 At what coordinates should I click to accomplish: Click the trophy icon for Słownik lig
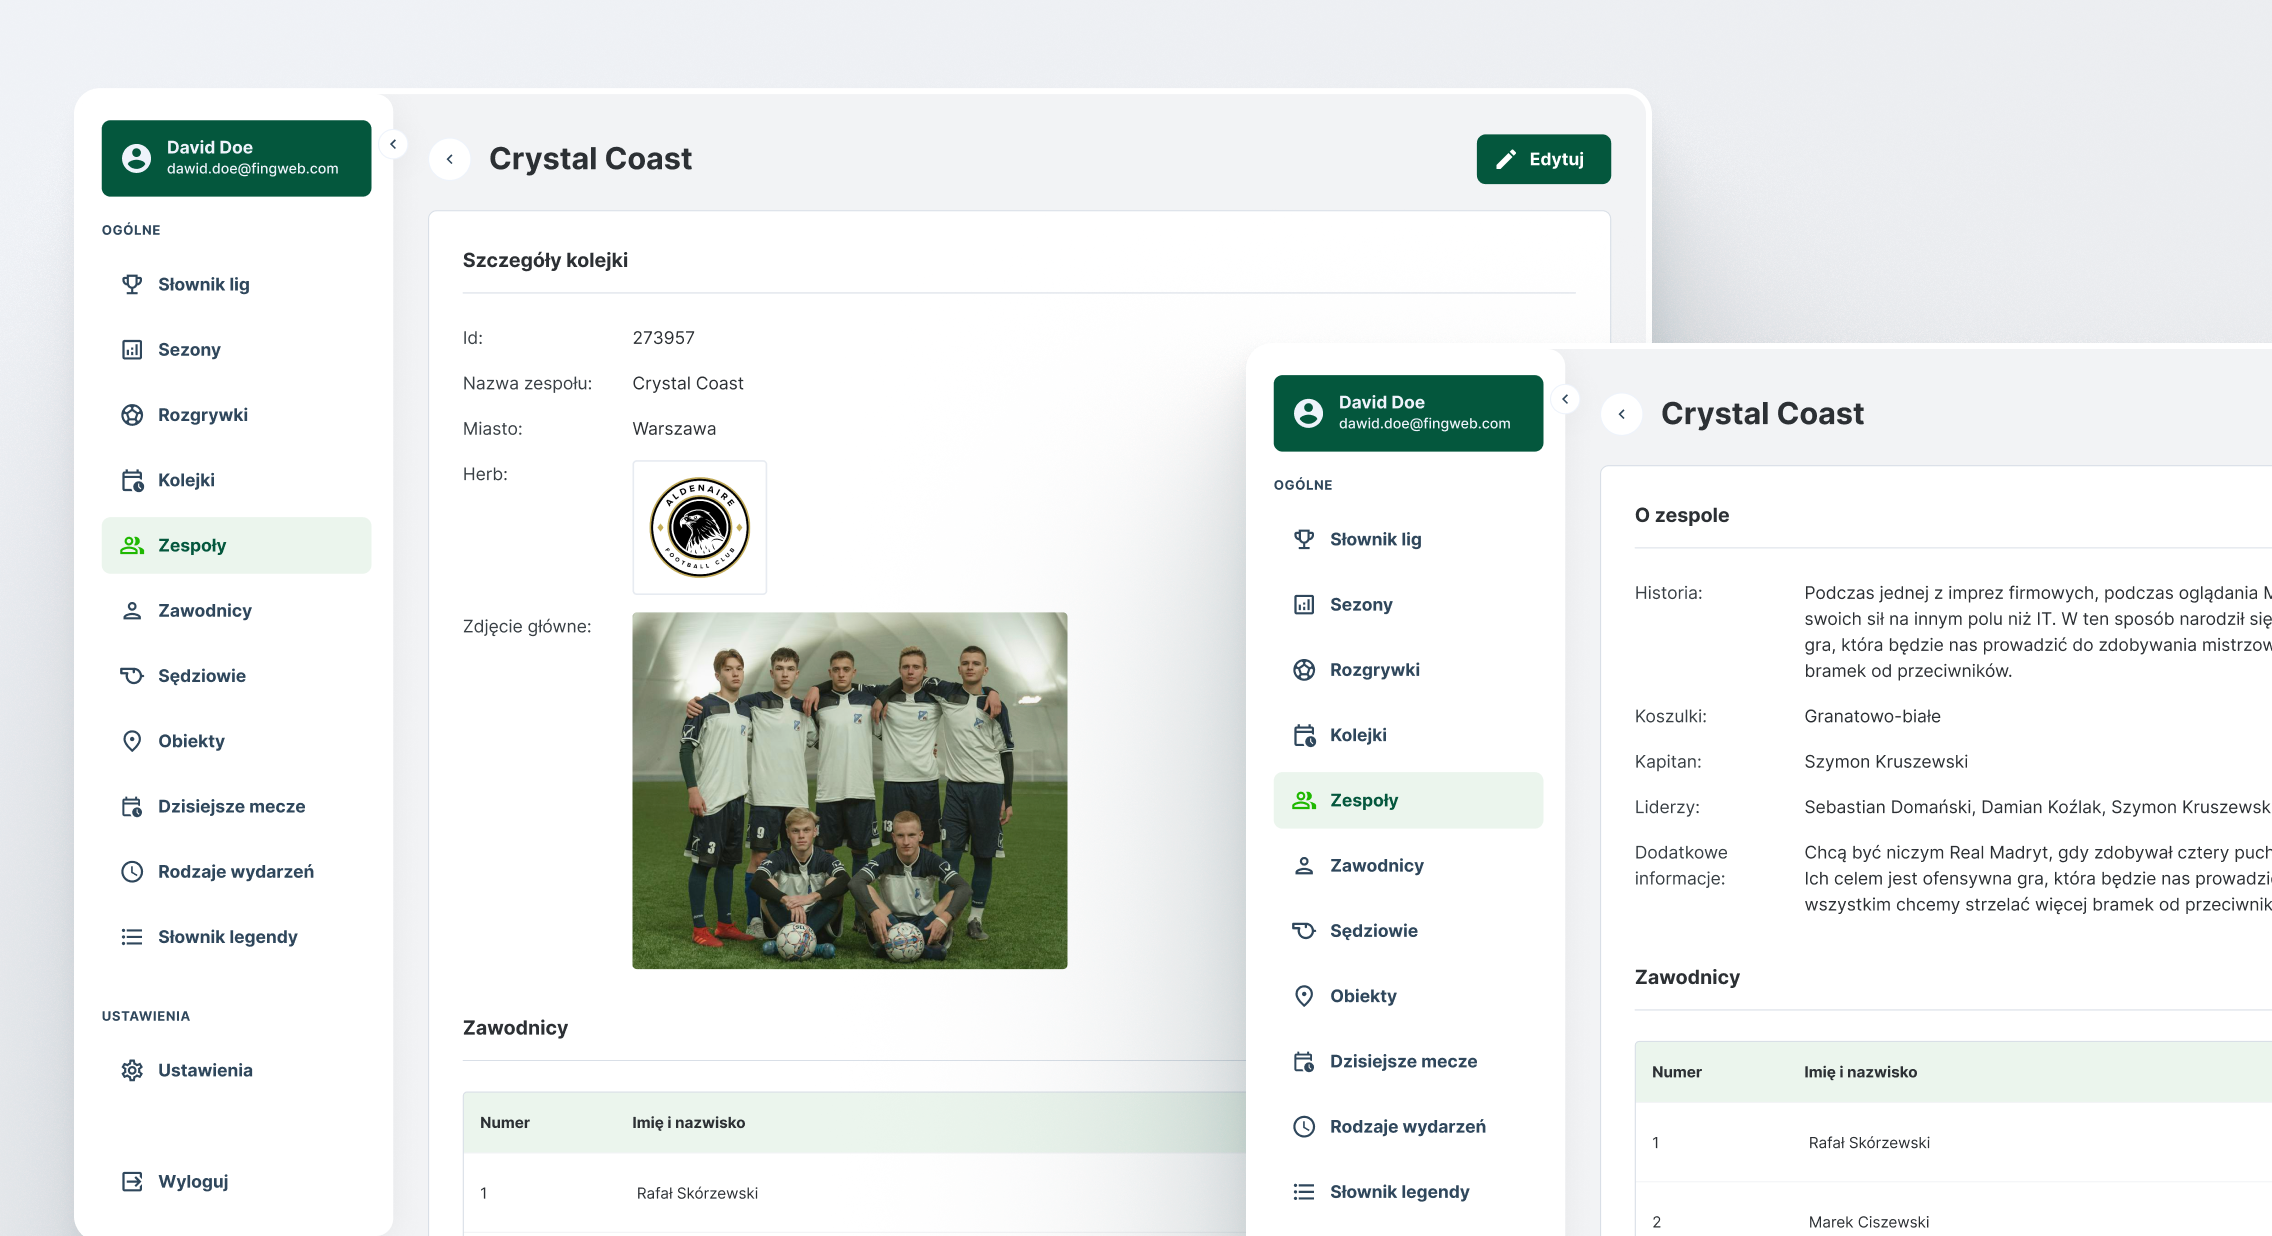tap(132, 284)
